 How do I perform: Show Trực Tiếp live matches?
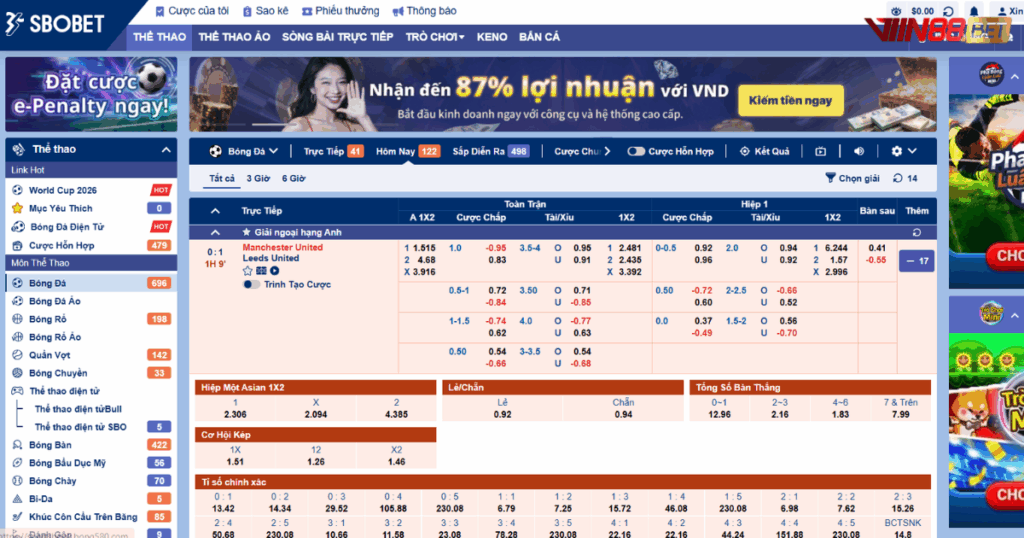click(x=333, y=151)
